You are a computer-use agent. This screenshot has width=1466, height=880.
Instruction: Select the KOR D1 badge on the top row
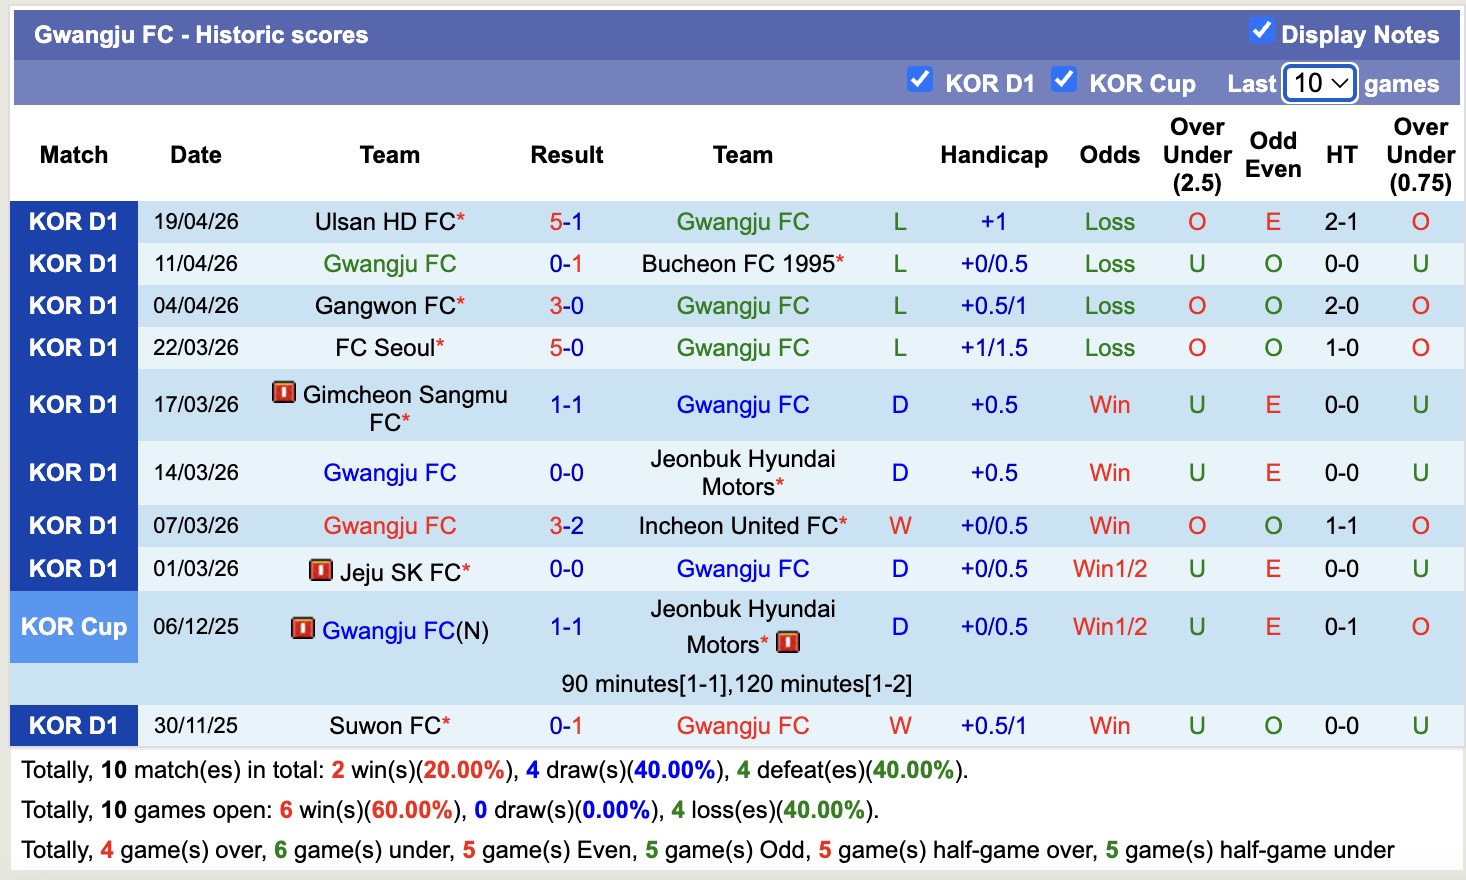[74, 221]
